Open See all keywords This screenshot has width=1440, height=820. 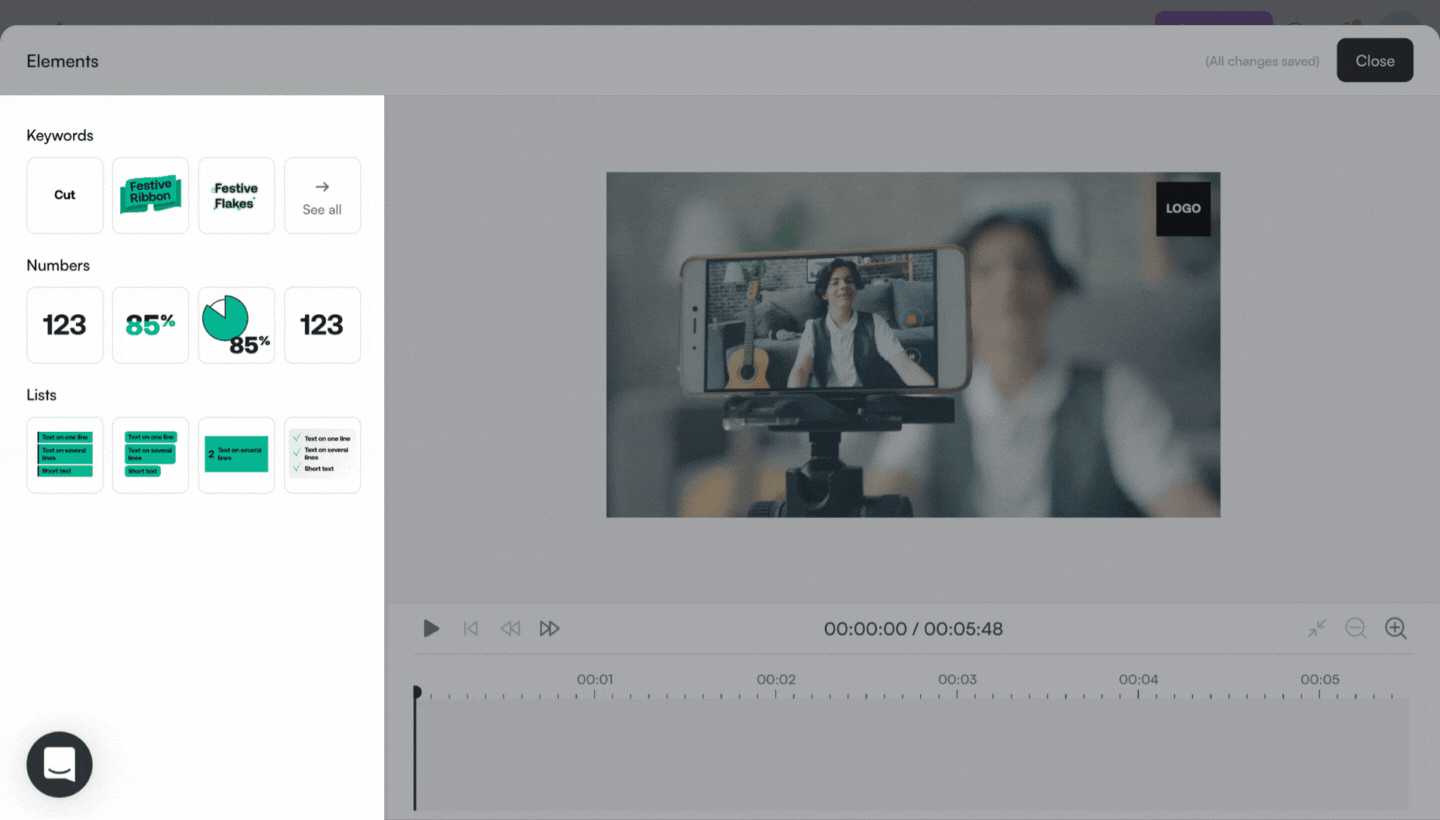322,195
